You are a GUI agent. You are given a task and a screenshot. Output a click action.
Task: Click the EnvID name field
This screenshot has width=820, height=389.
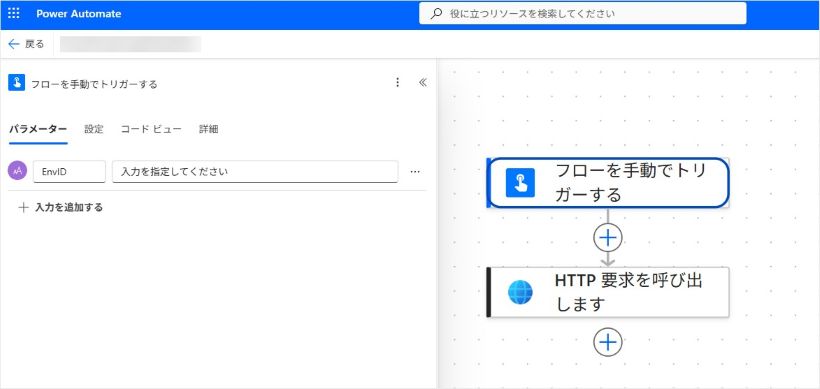[x=70, y=171]
